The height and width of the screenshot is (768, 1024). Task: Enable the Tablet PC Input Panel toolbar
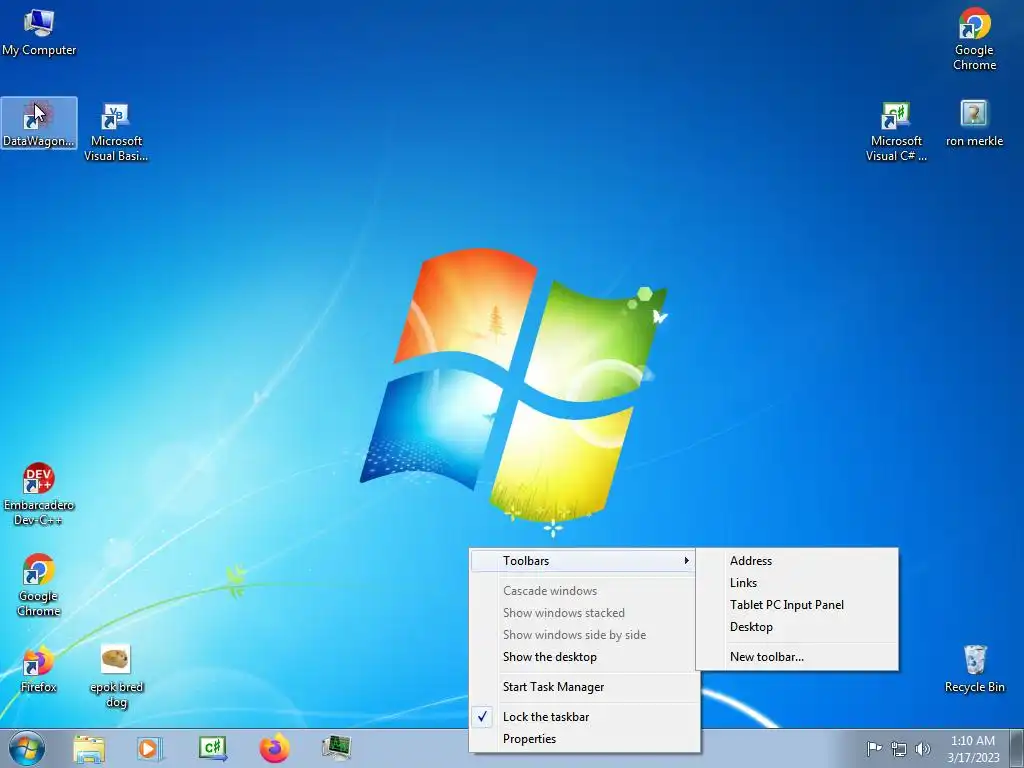pos(797,605)
